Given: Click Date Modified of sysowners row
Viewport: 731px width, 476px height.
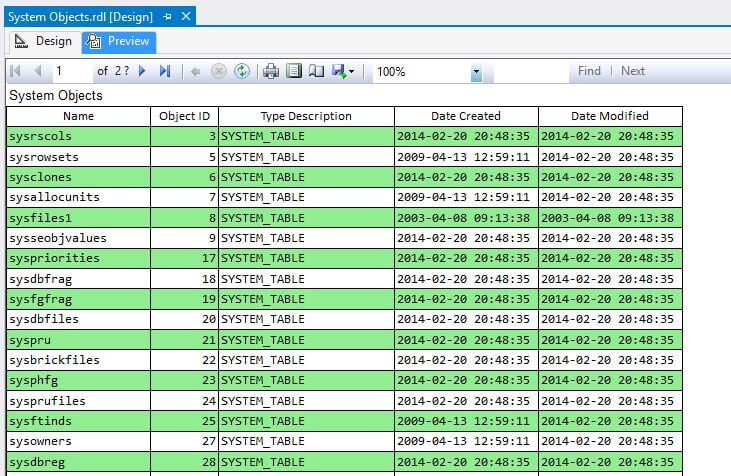Looking at the screenshot, I should (x=610, y=442).
